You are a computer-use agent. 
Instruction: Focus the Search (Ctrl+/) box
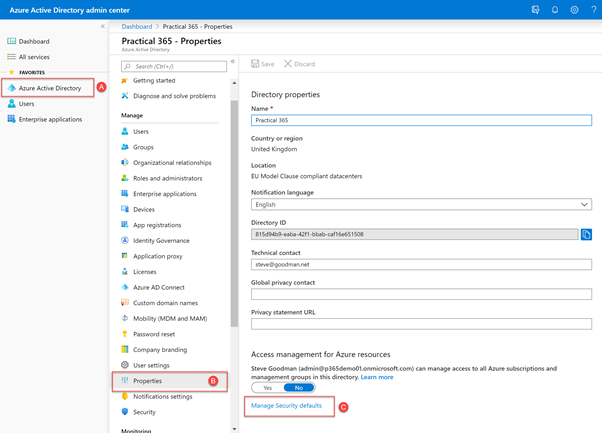point(174,66)
